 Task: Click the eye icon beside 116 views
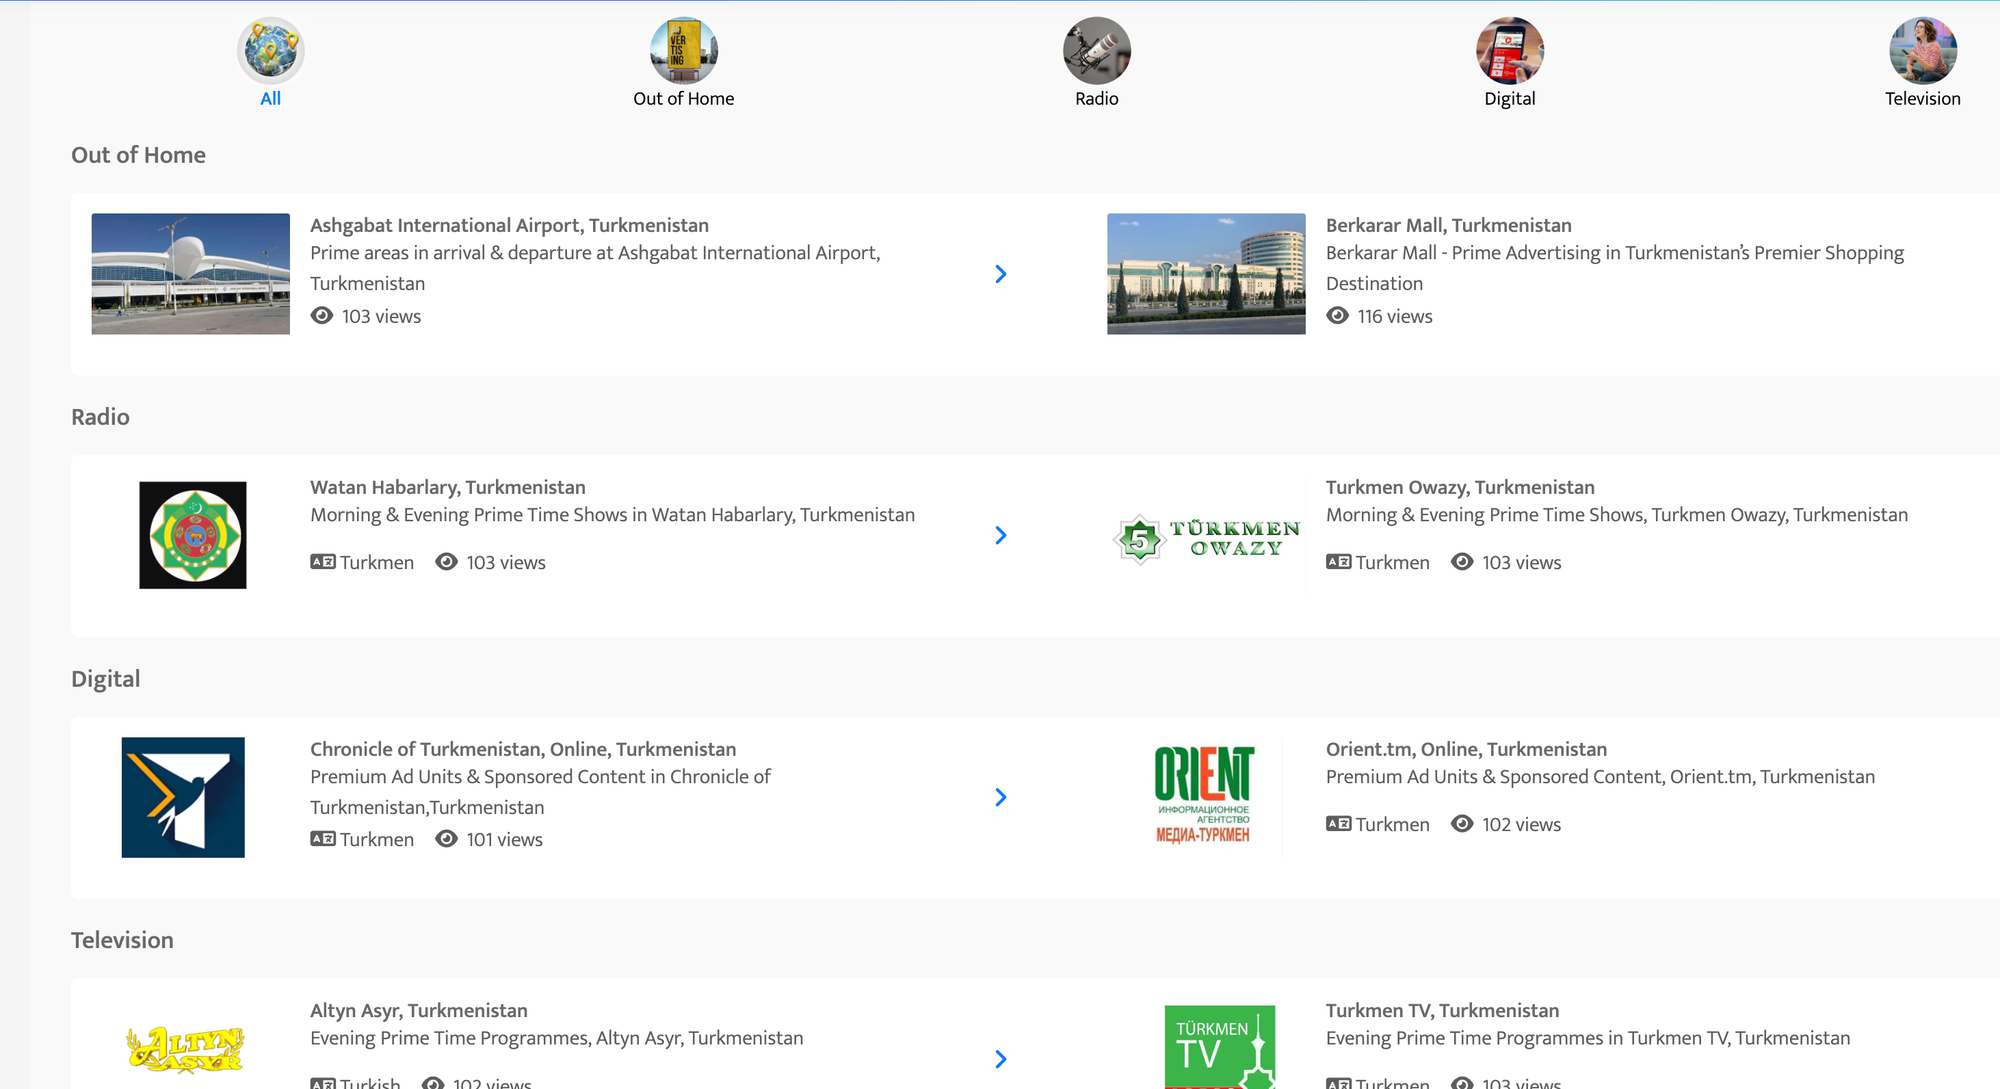pyautogui.click(x=1337, y=316)
